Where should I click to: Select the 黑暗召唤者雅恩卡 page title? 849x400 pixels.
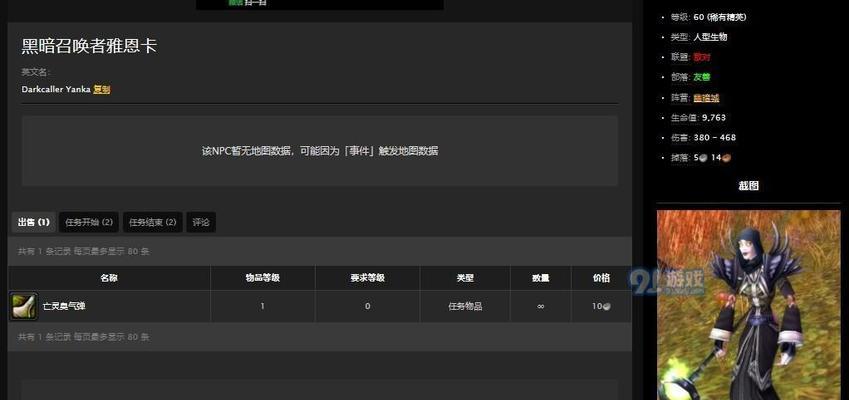tap(89, 46)
